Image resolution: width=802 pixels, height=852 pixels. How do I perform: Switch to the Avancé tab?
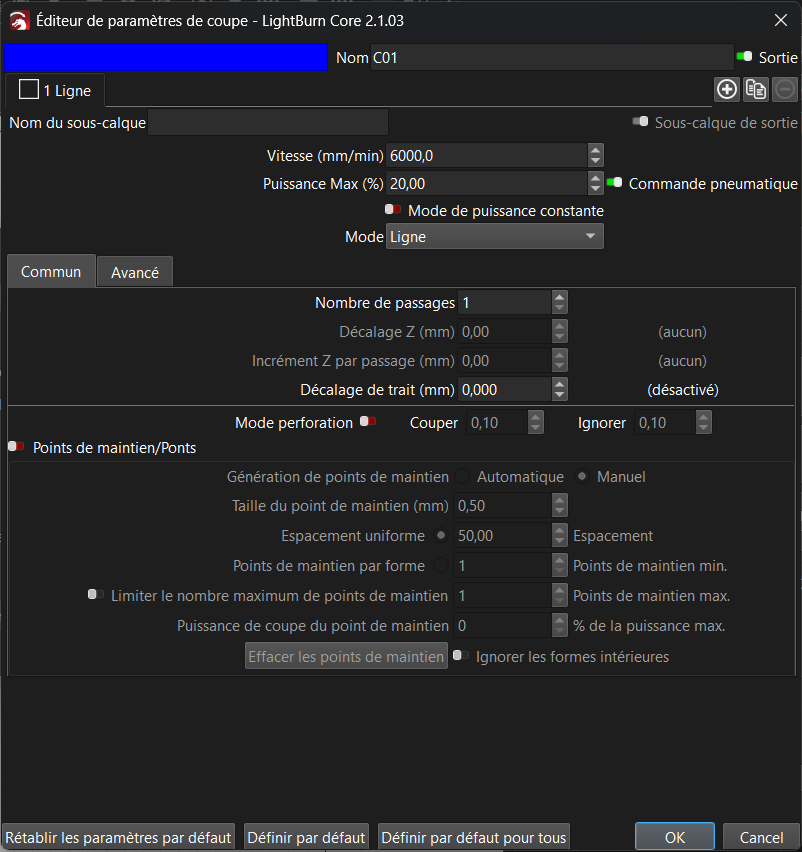(x=135, y=272)
